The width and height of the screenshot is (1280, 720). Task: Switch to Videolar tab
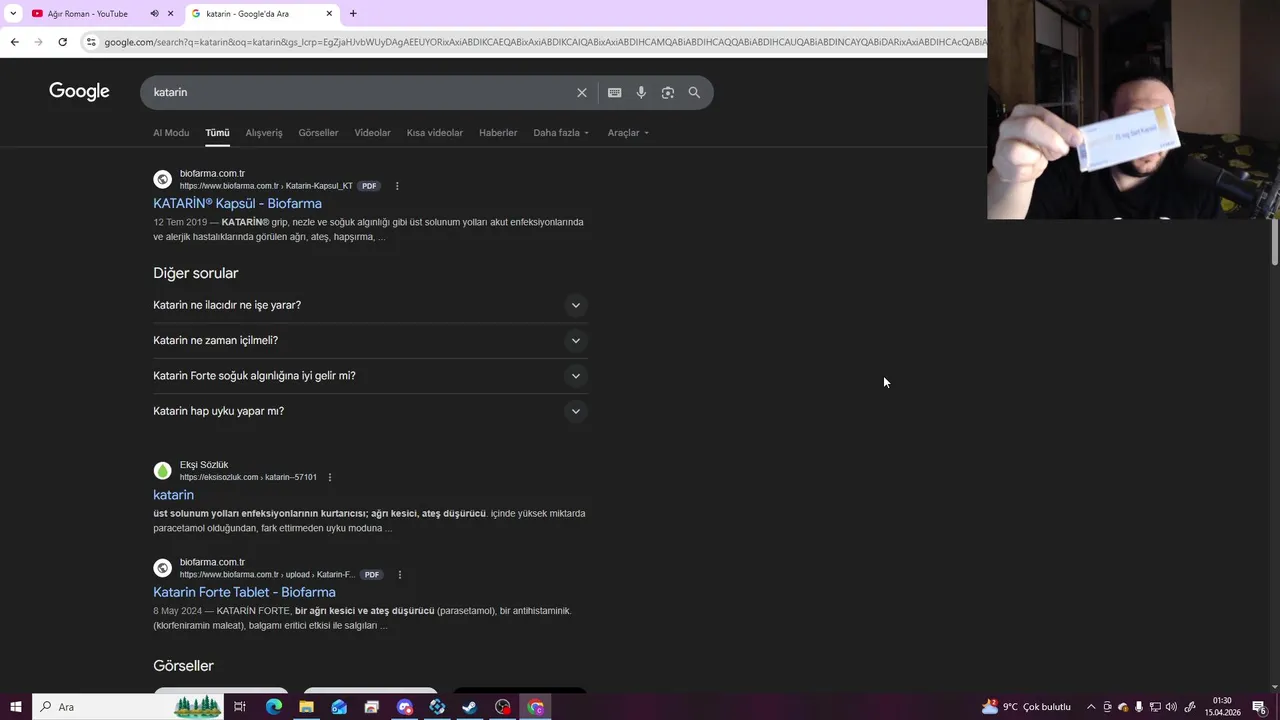[372, 133]
